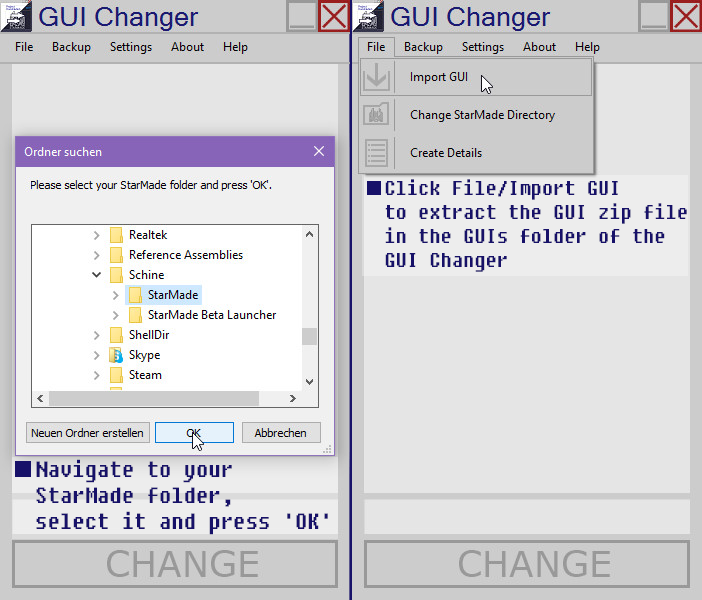Screen dimensions: 702x600
Task: Expand the StarMade folder node
Action: point(115,295)
